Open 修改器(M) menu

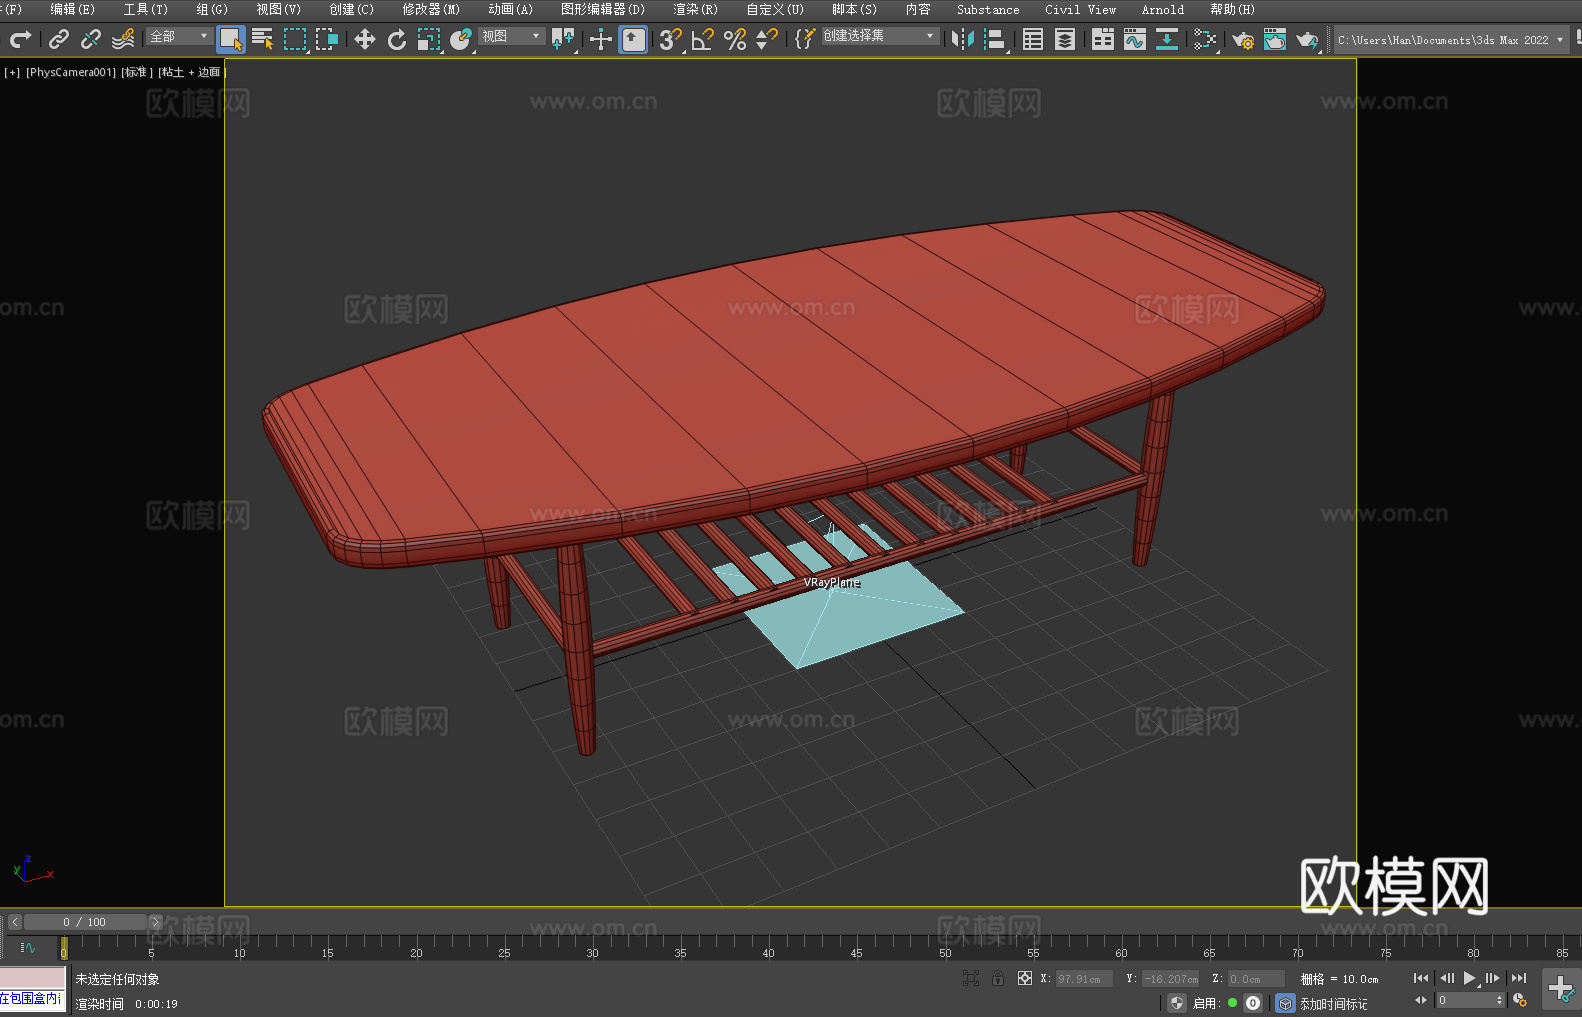point(431,9)
